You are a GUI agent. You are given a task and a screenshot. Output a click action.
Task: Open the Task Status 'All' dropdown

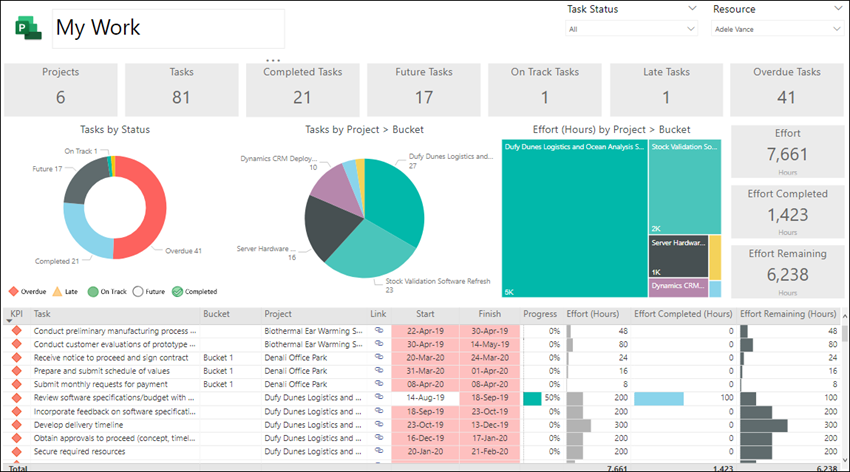point(631,29)
